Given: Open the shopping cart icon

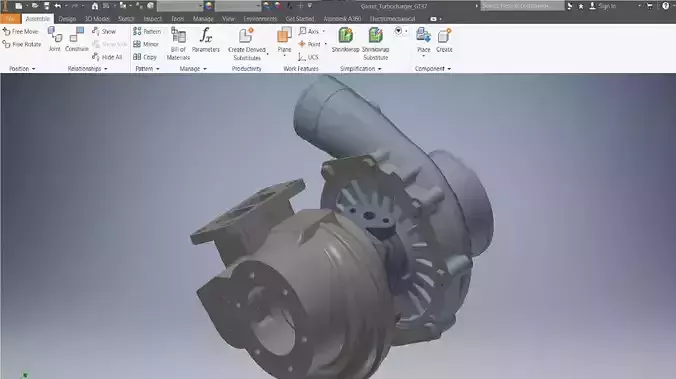Looking at the screenshot, I should [x=650, y=6].
